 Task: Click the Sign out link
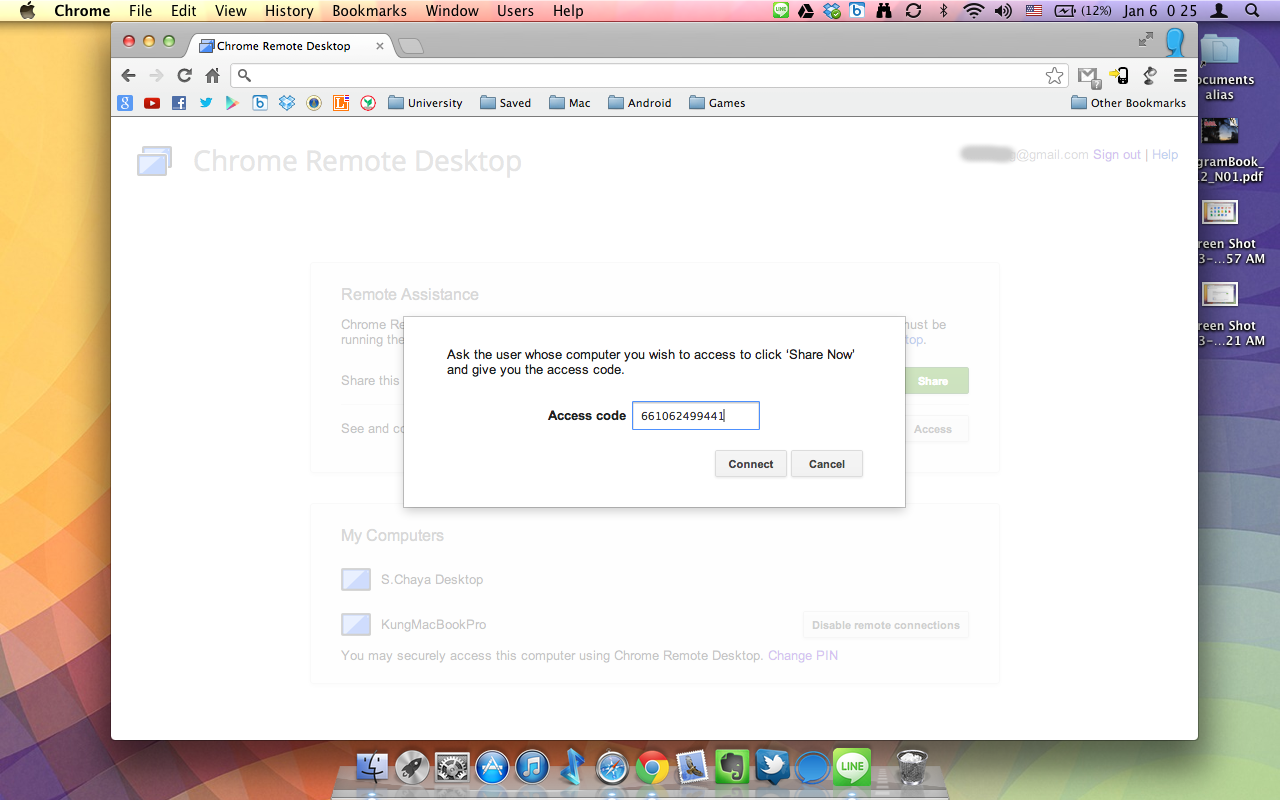pos(1117,155)
